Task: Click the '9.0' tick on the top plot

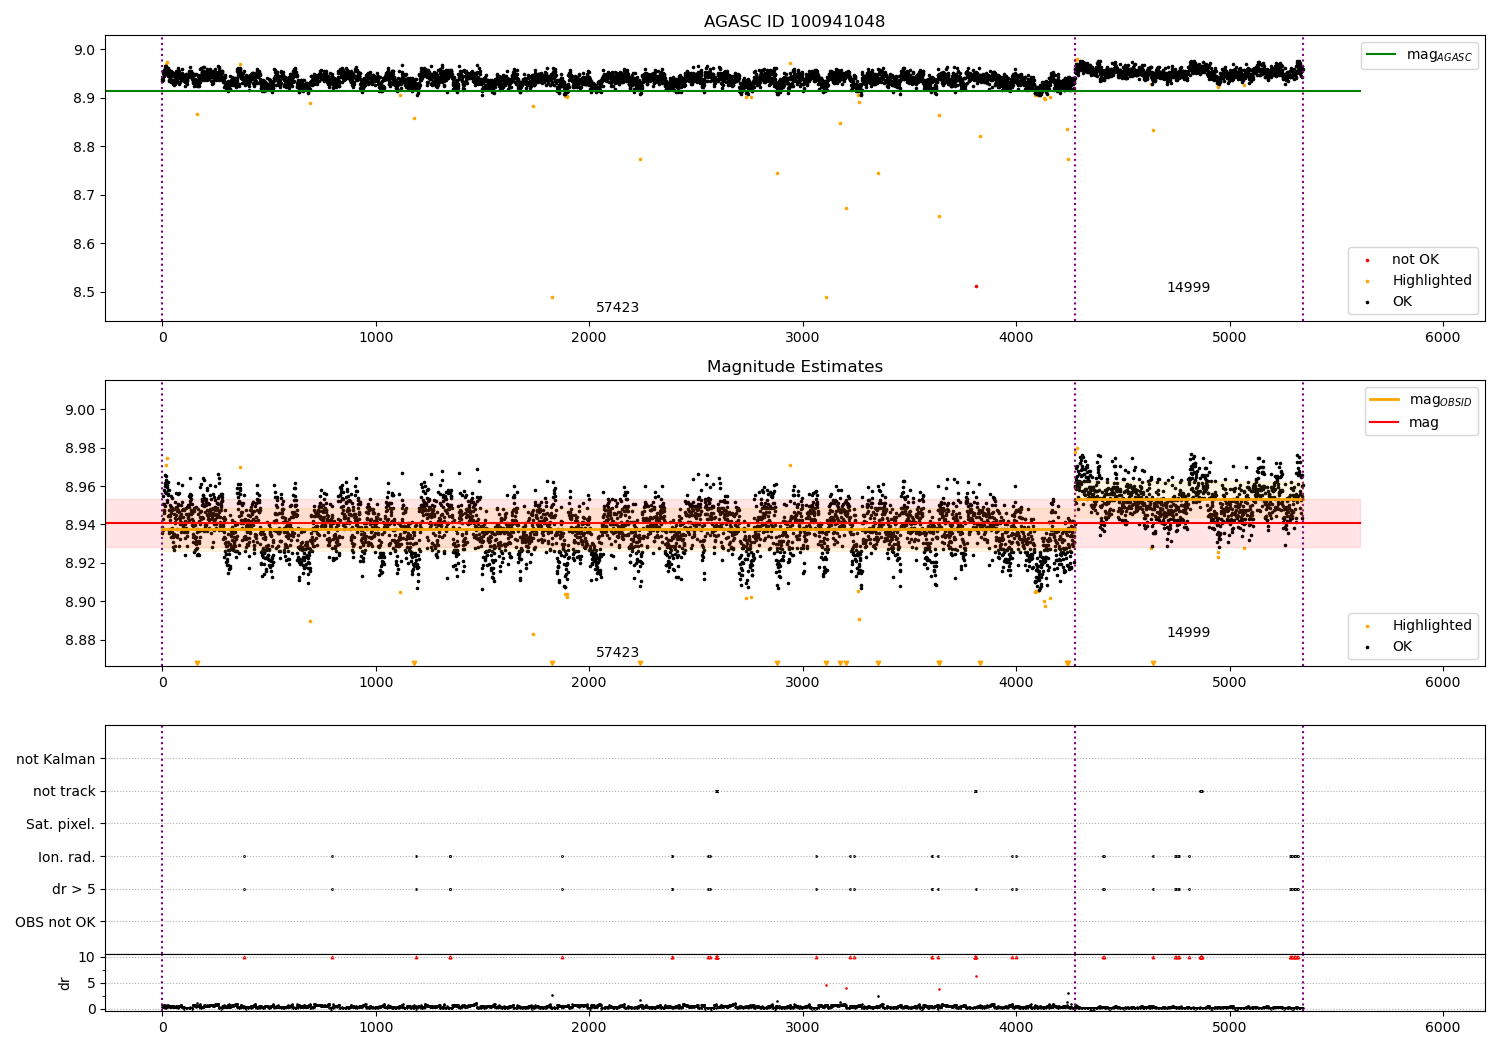Action: [83, 51]
